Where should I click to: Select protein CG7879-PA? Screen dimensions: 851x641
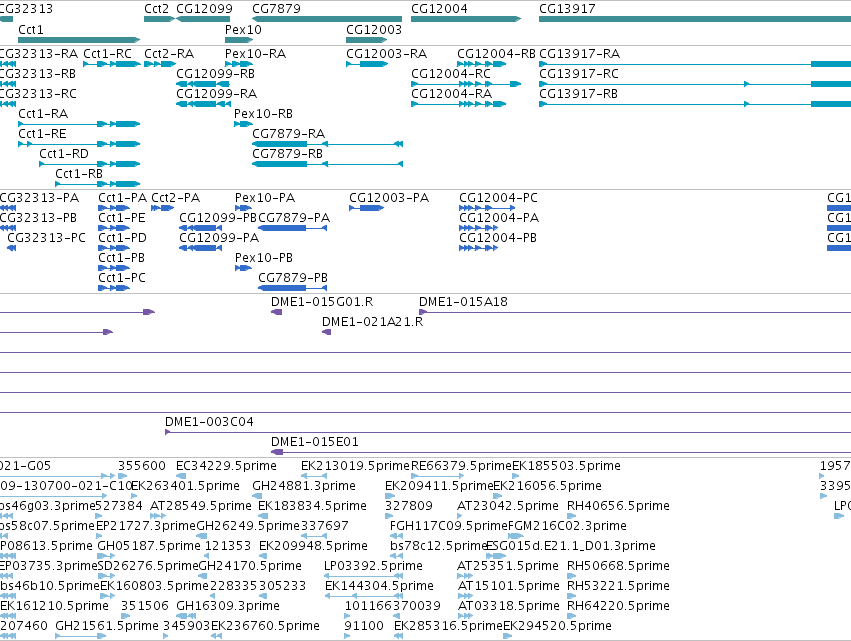click(293, 228)
